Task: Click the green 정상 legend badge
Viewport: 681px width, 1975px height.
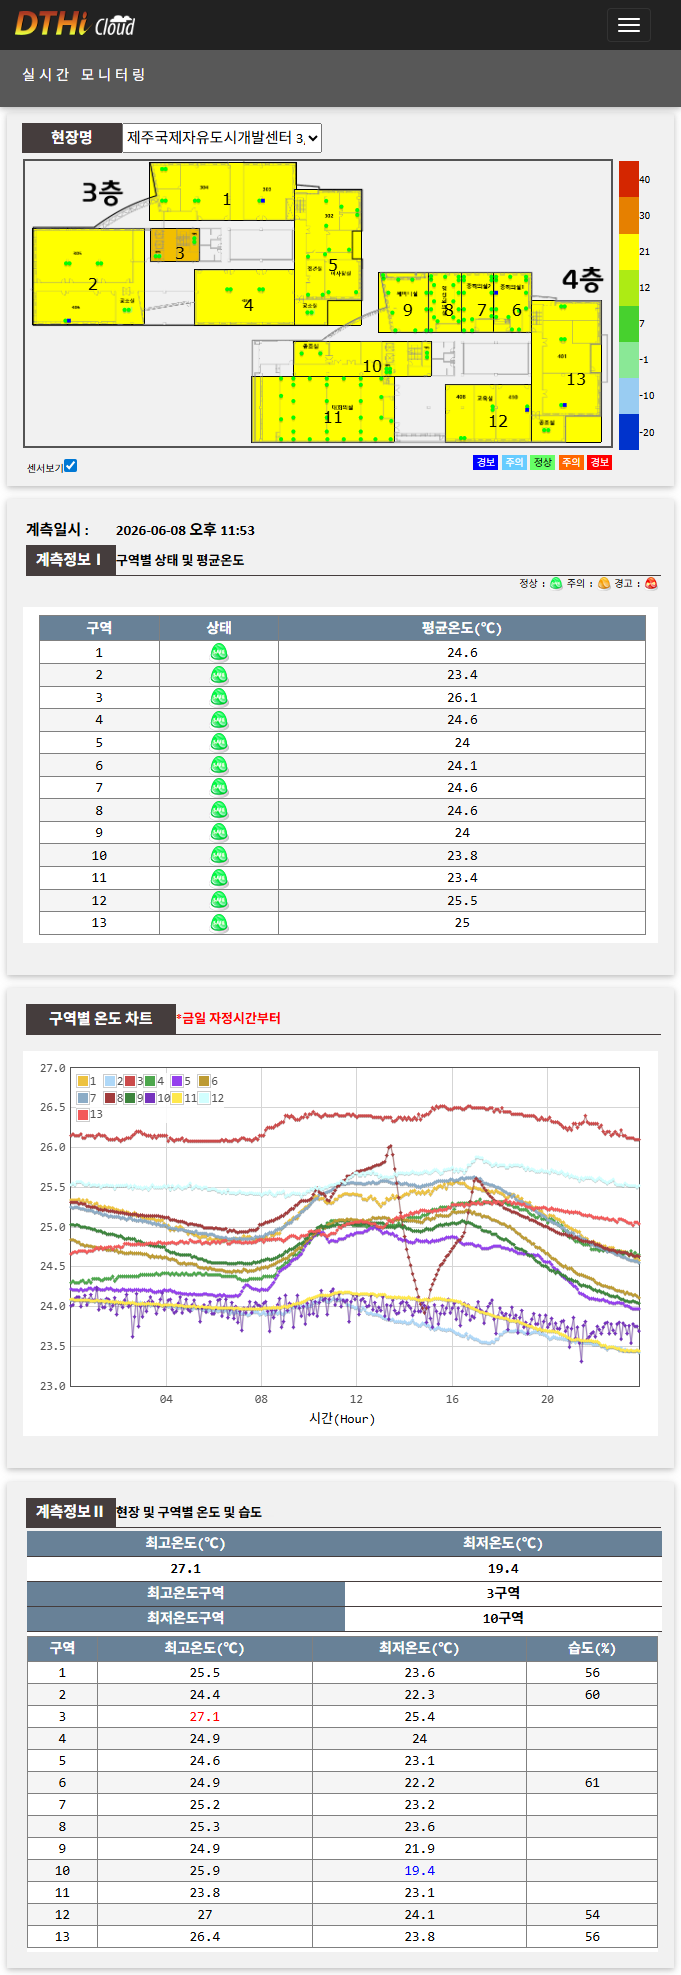Action: coord(542,462)
